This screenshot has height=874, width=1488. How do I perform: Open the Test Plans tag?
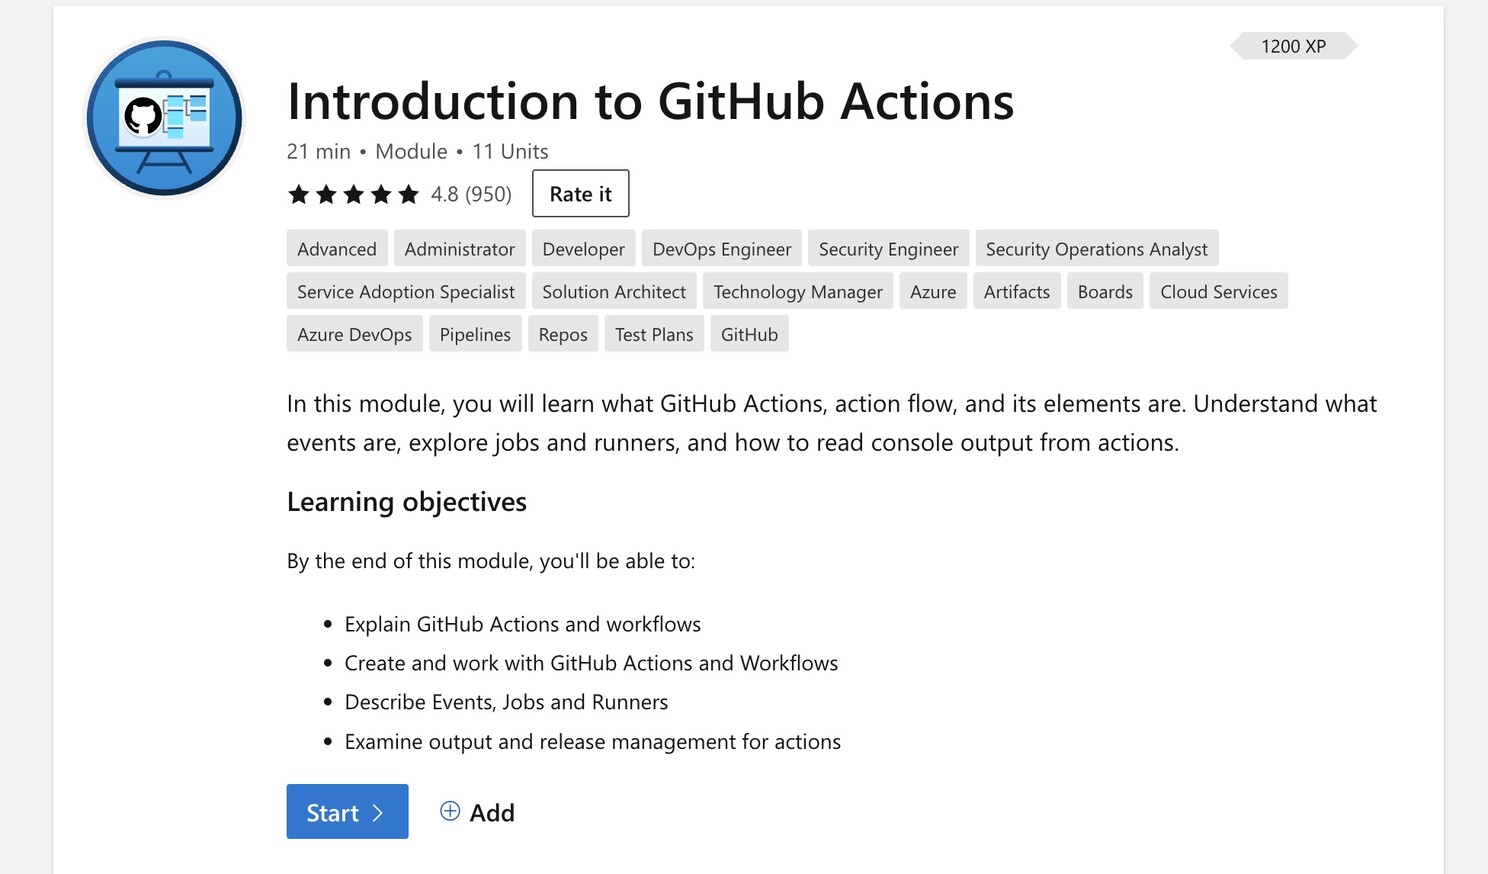[x=654, y=335]
